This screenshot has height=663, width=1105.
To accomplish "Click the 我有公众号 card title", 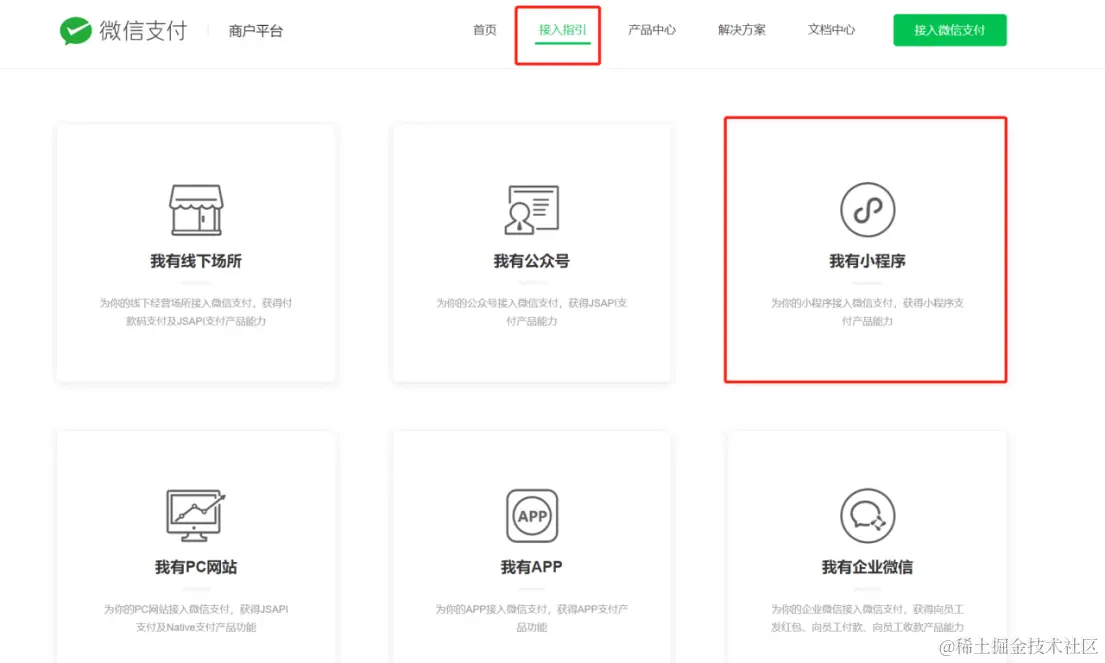I will tap(531, 261).
